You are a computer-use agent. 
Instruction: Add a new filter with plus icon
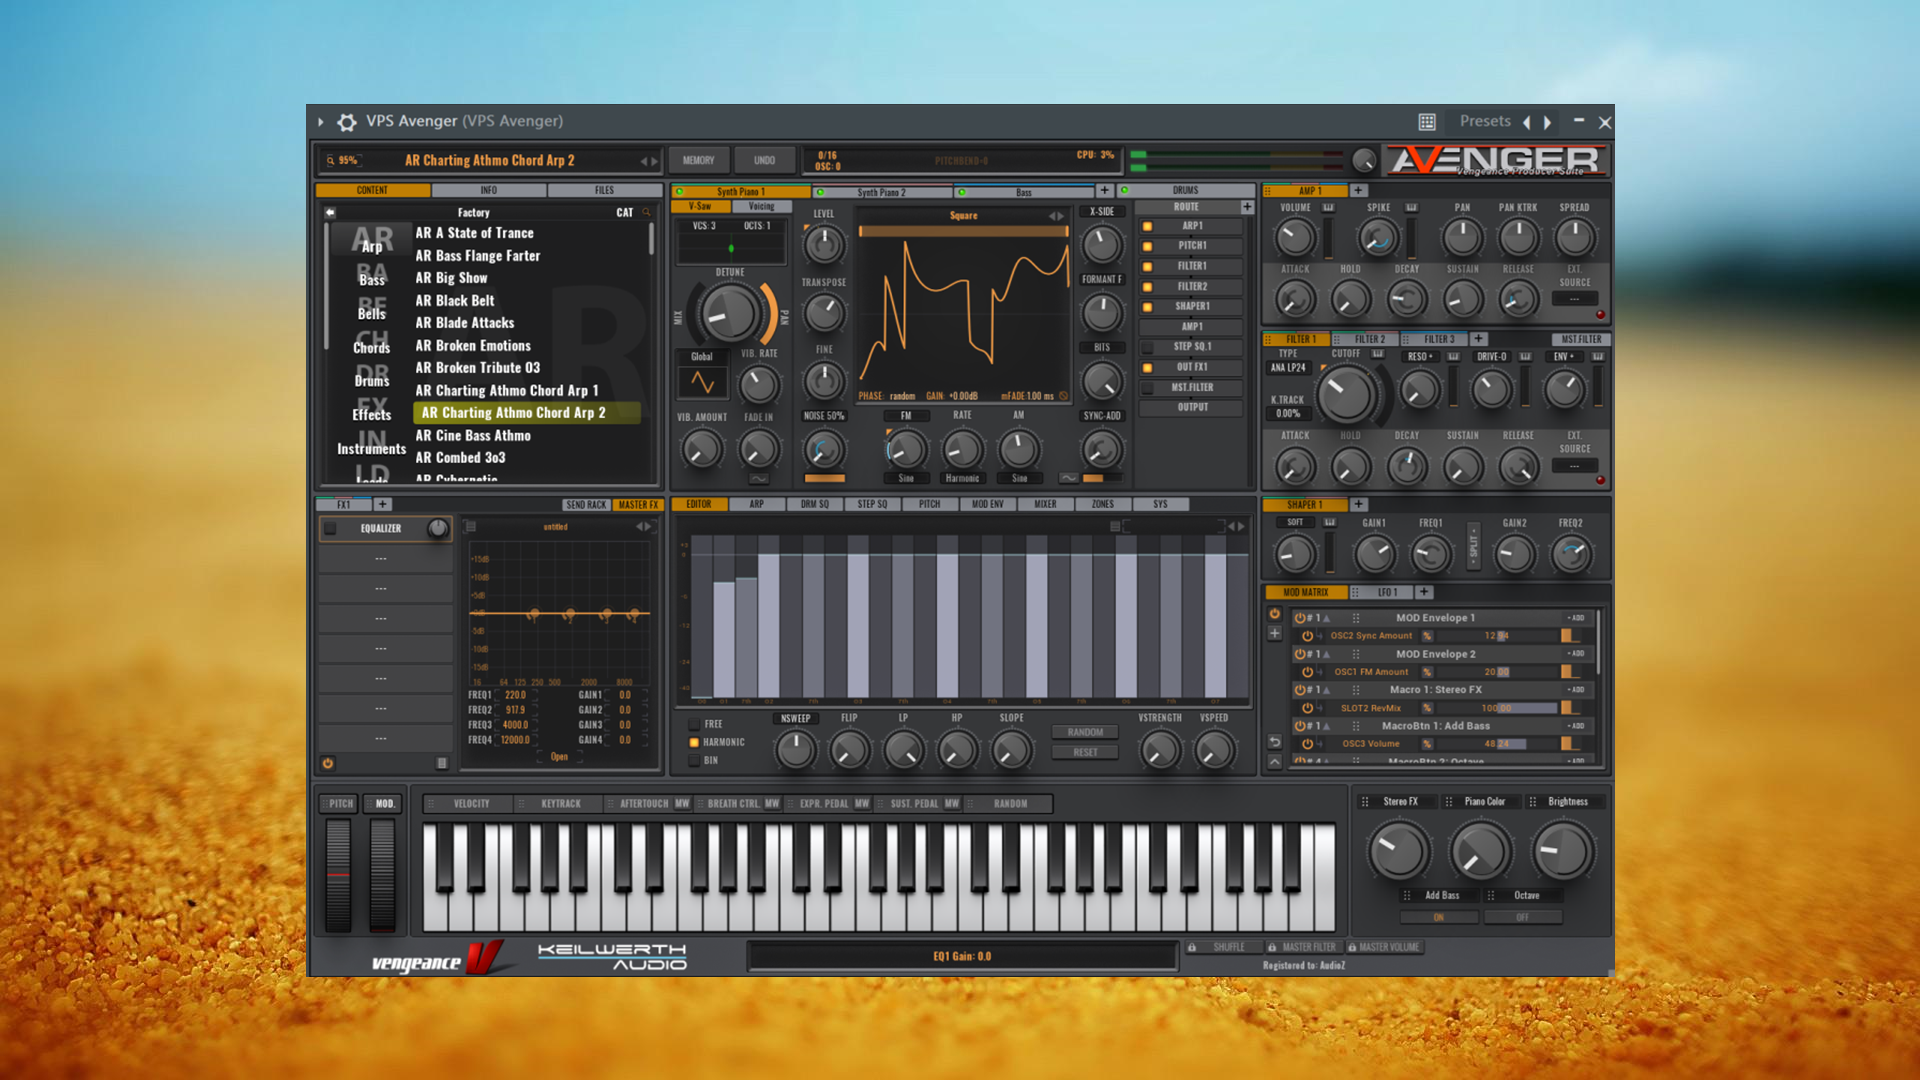1479,339
